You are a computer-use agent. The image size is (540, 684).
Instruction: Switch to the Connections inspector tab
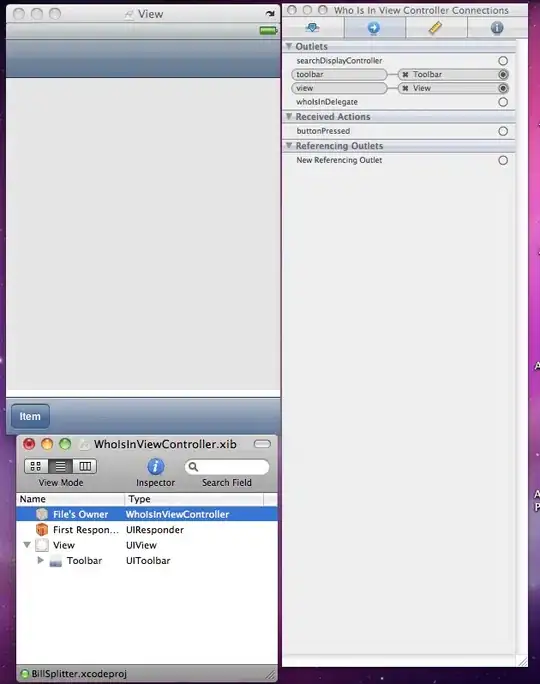[x=374, y=28]
